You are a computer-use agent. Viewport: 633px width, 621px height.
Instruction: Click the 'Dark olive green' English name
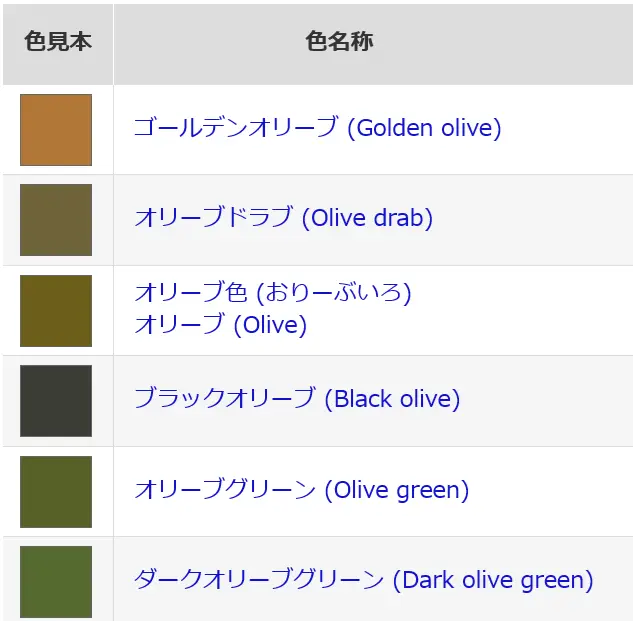click(x=493, y=581)
